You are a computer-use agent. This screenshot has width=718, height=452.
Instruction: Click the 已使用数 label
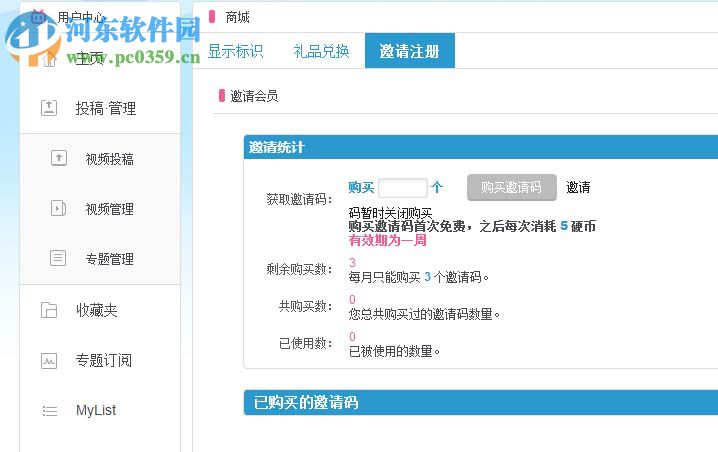click(x=305, y=343)
